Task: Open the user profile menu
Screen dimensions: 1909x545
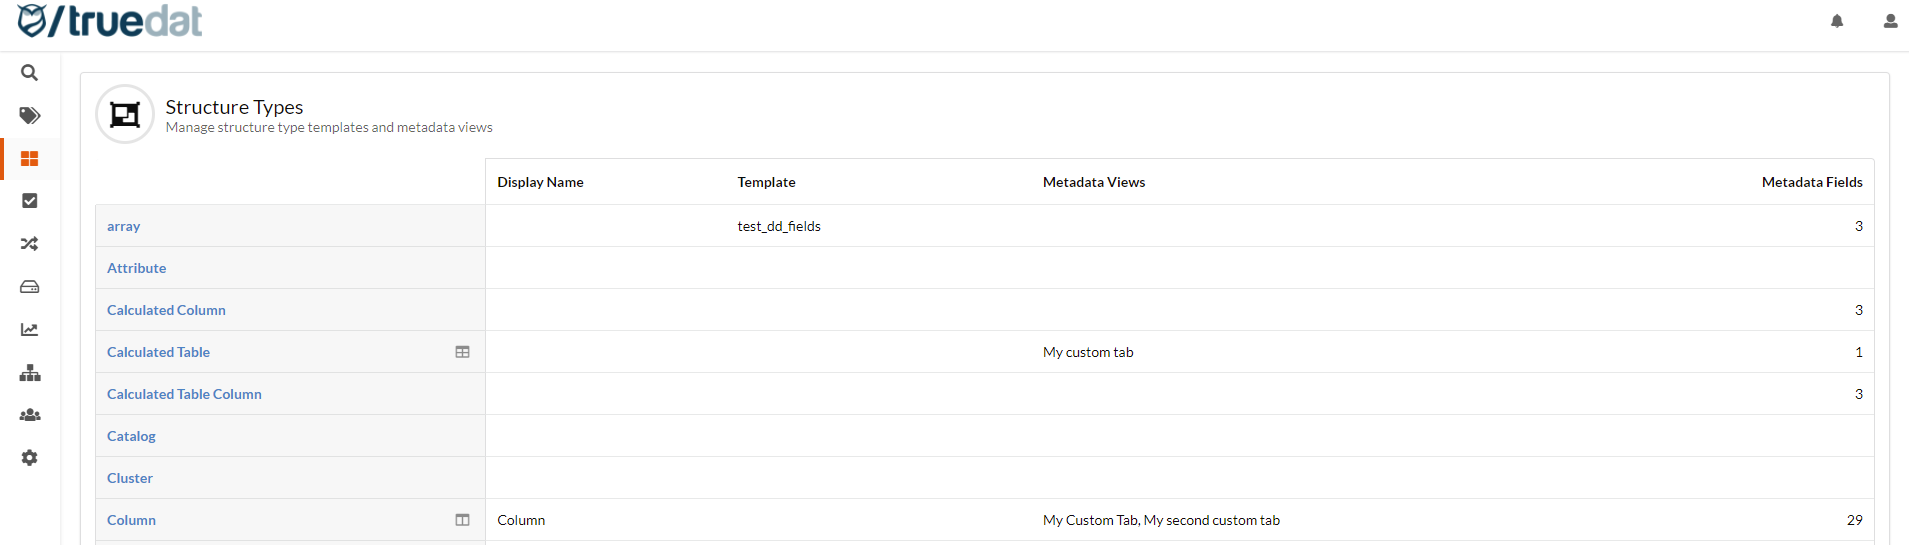Action: pos(1890,21)
